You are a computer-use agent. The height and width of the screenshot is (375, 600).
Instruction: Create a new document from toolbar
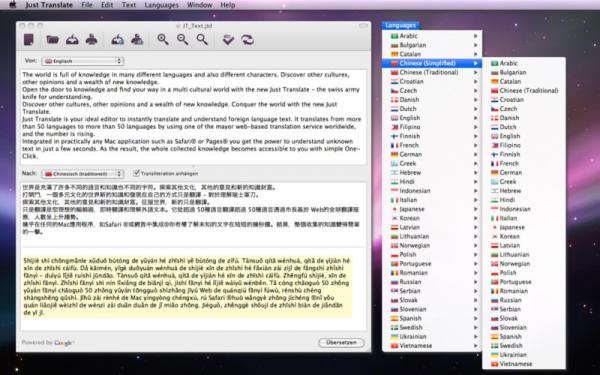29,39
